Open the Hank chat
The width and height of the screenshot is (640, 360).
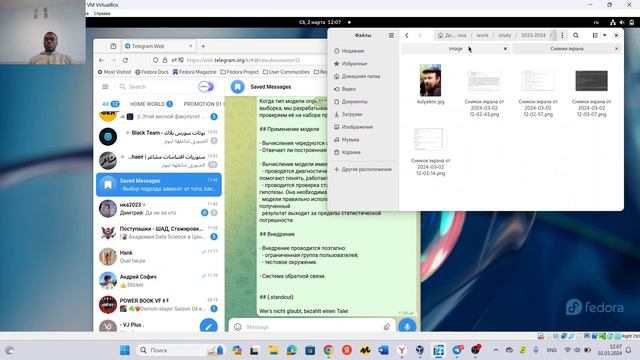click(159, 257)
